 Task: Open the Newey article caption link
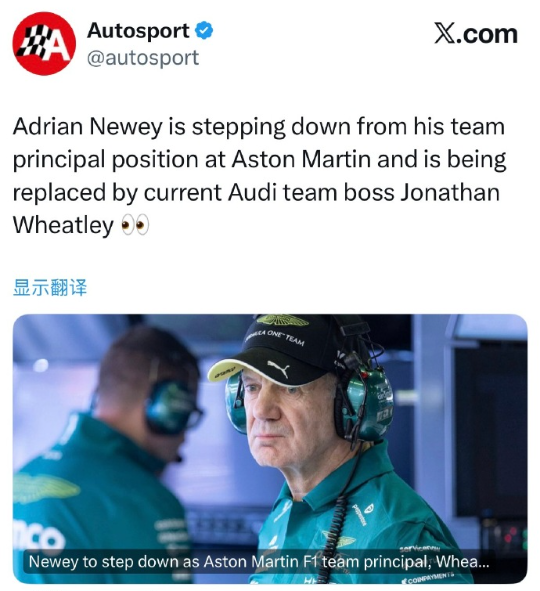(x=259, y=561)
